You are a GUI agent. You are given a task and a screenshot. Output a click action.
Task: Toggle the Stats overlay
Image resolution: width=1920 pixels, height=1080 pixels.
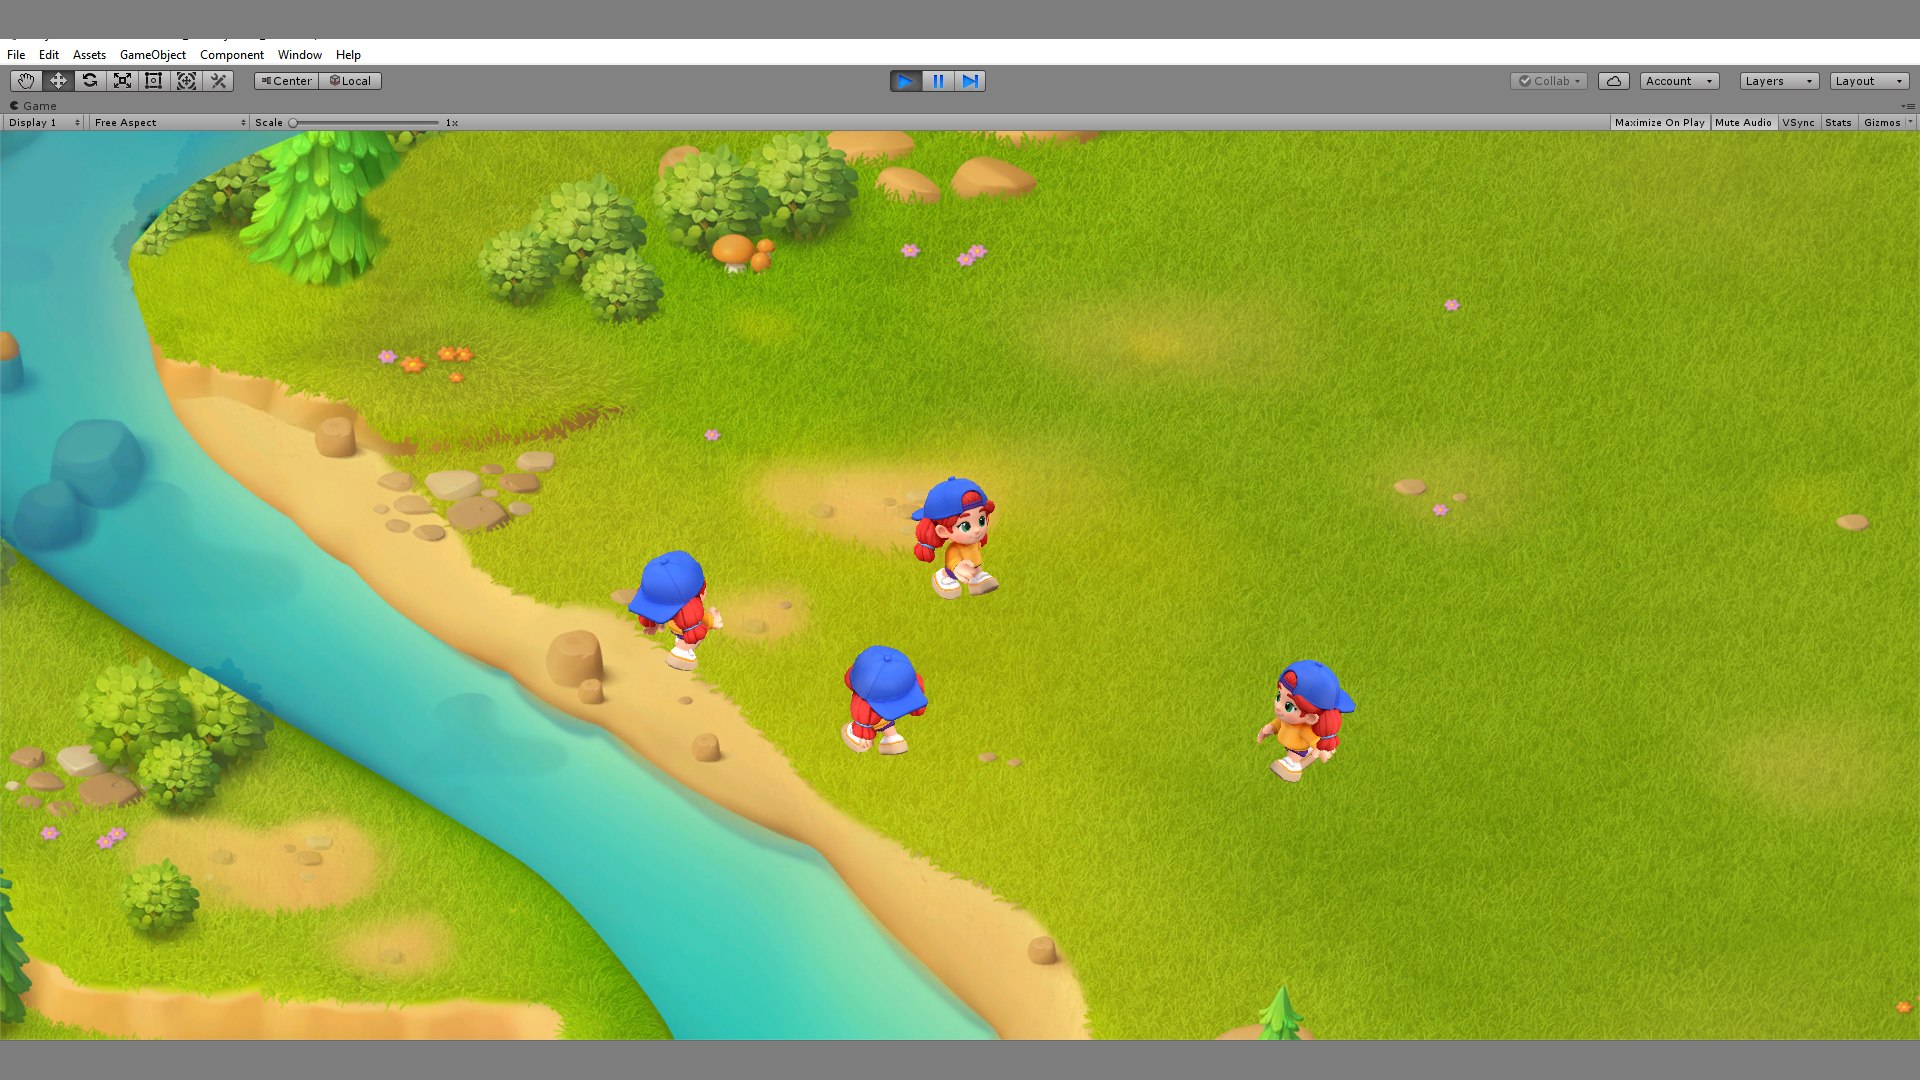click(1838, 123)
